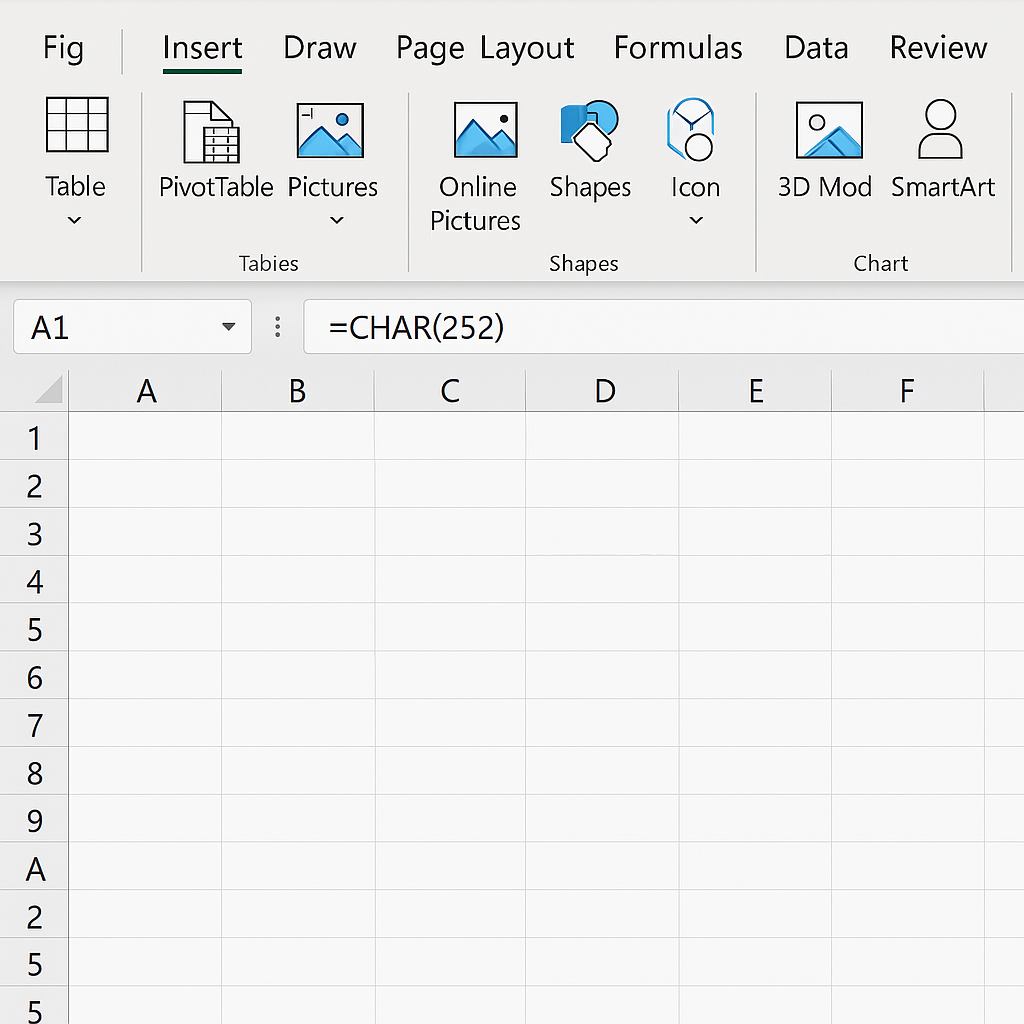Screen dimensions: 1024x1024
Task: Select row 4 header
Action: tap(35, 581)
